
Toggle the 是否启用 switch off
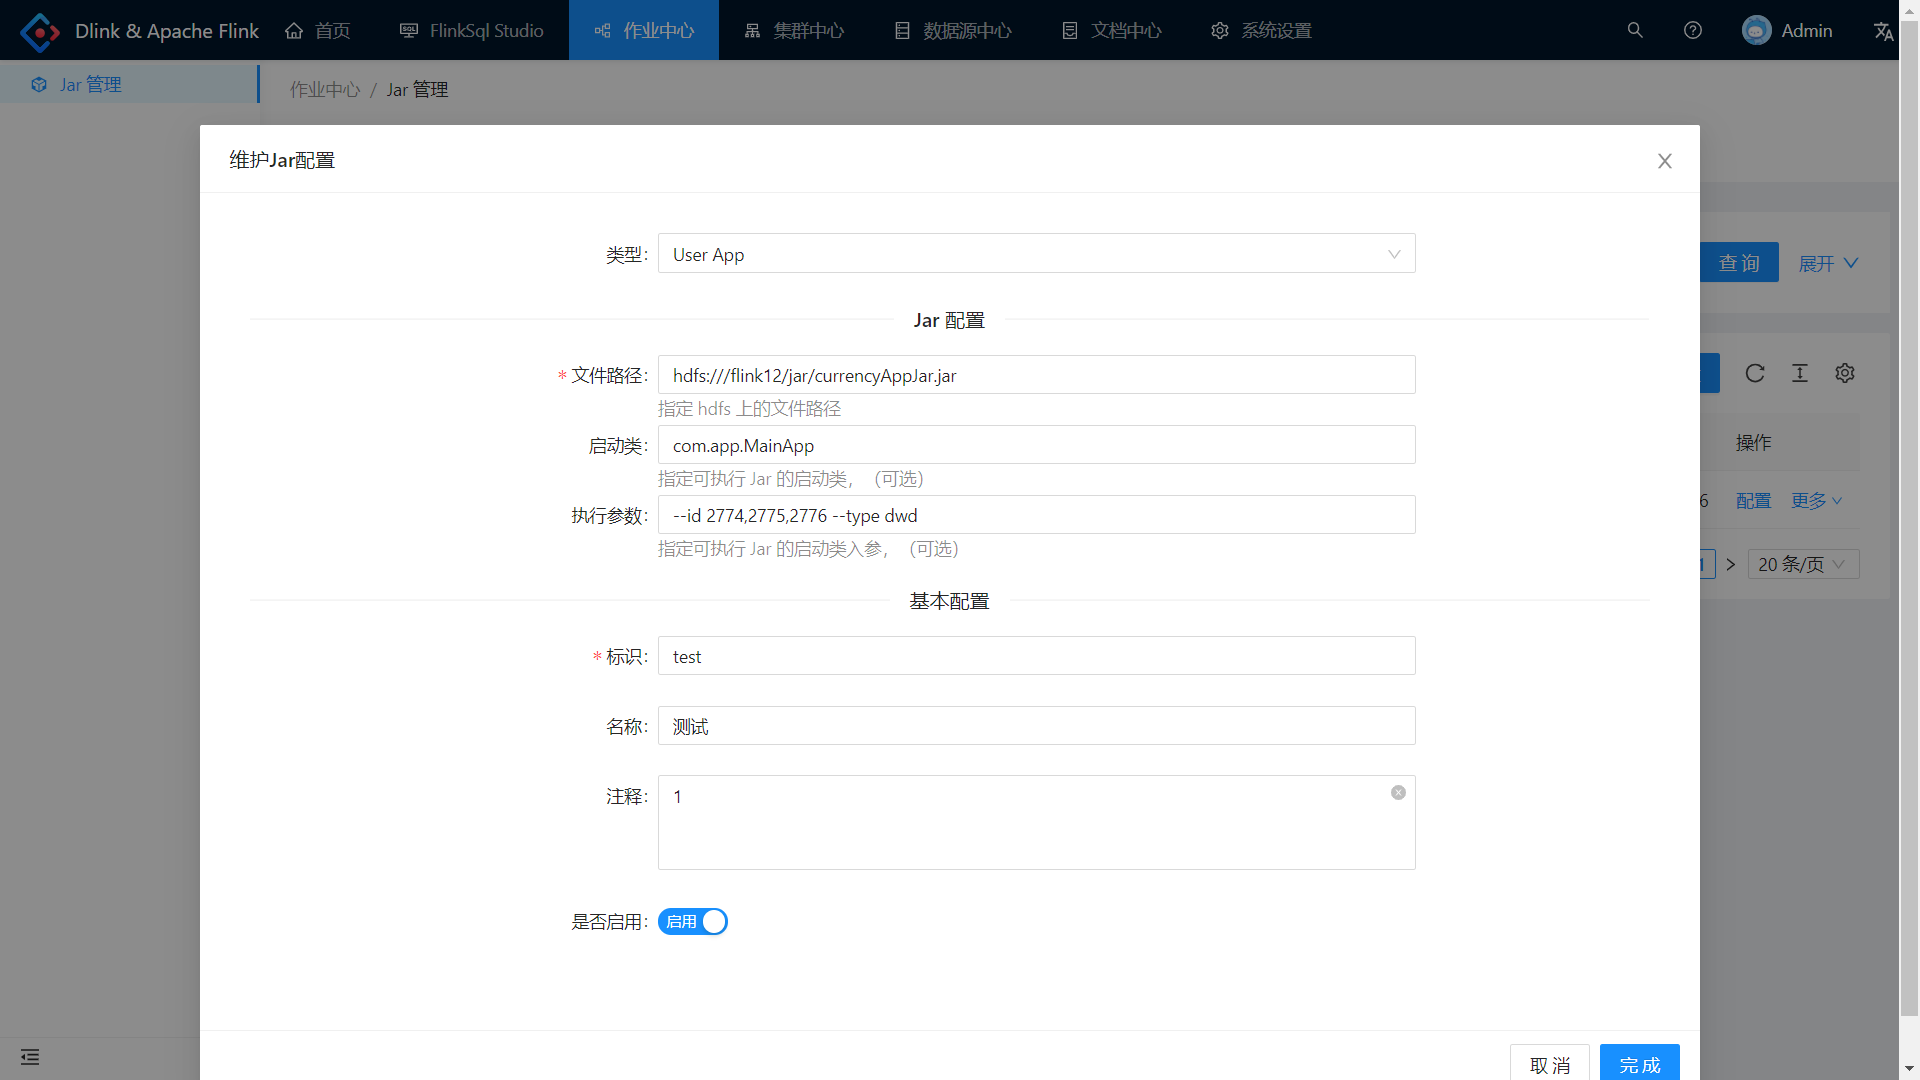tap(693, 922)
